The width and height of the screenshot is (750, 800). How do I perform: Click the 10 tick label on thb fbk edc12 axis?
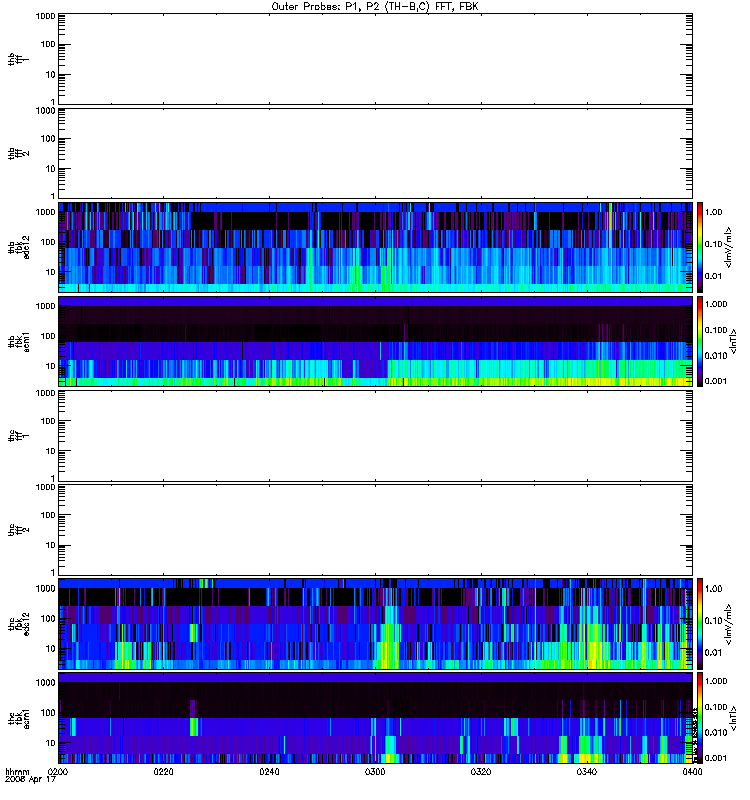[x=51, y=272]
